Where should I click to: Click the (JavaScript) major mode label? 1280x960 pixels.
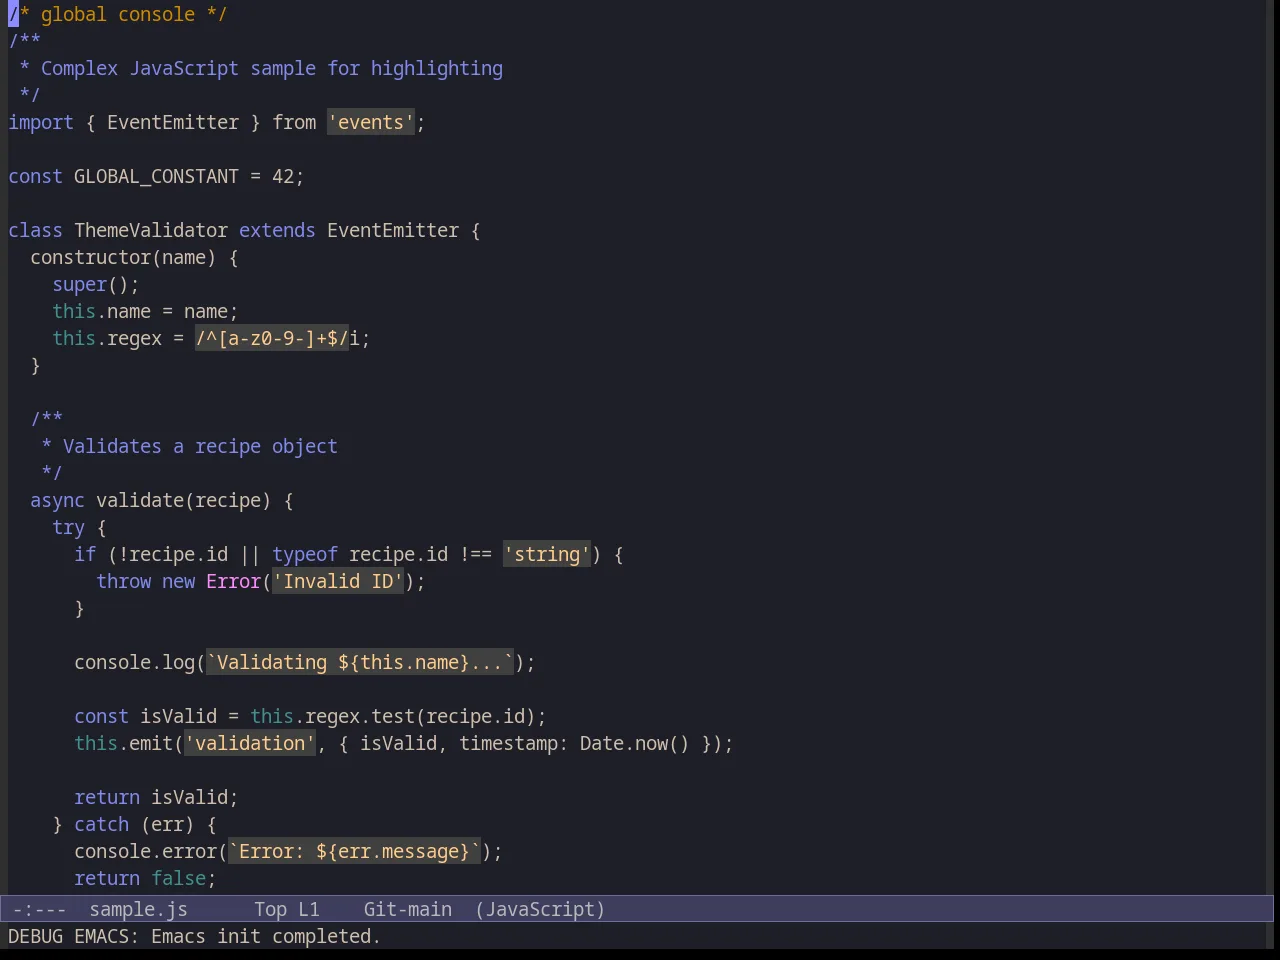click(x=540, y=909)
